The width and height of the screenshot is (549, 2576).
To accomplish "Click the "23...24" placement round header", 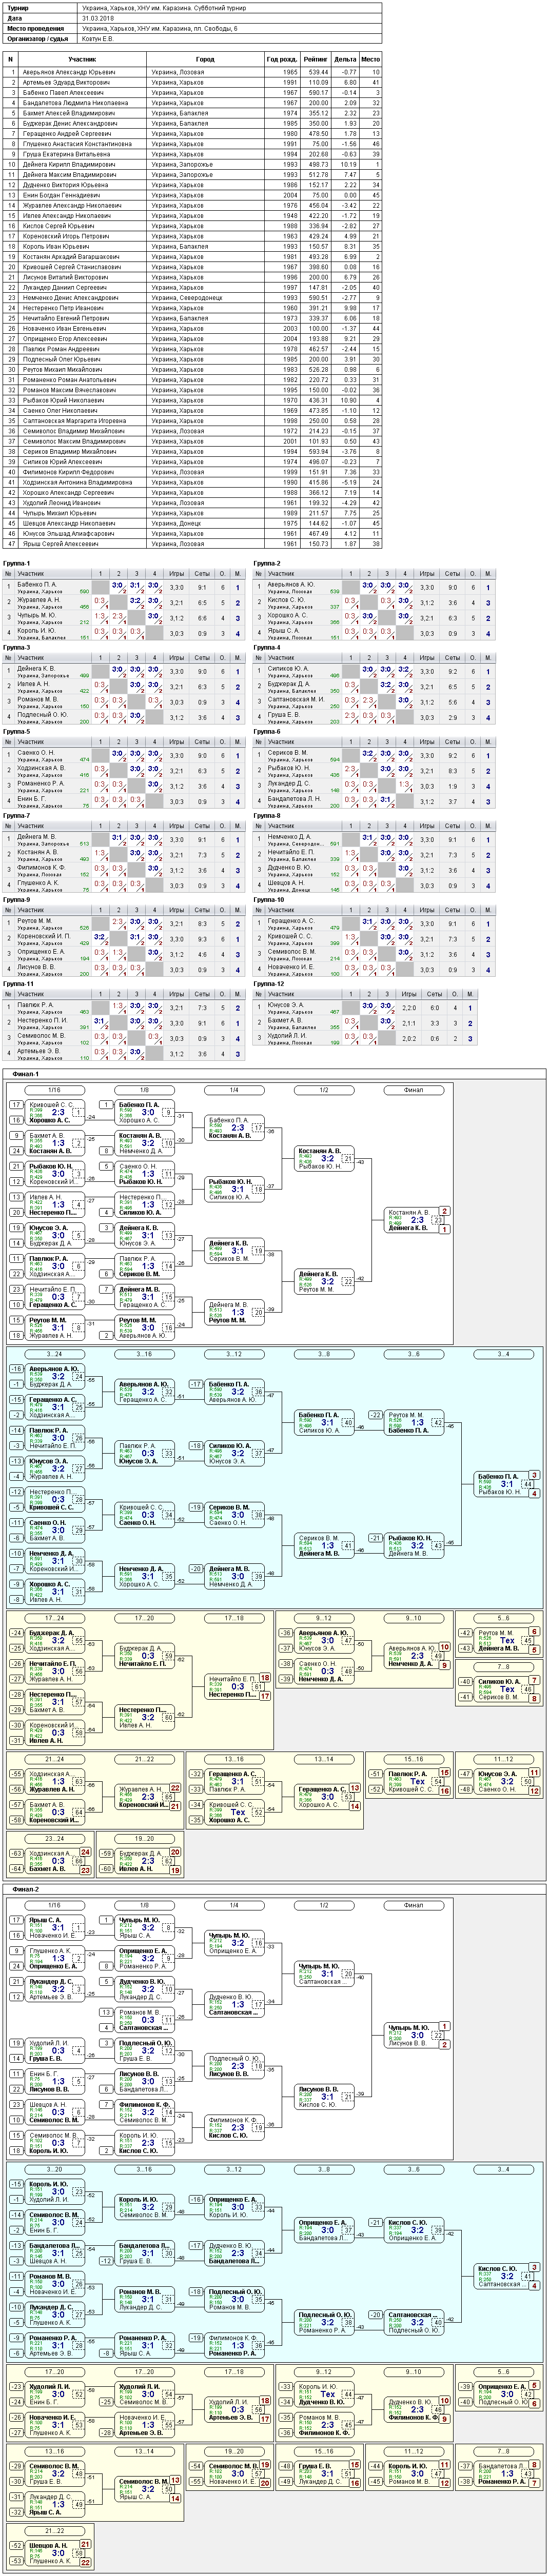I will tap(54, 1839).
